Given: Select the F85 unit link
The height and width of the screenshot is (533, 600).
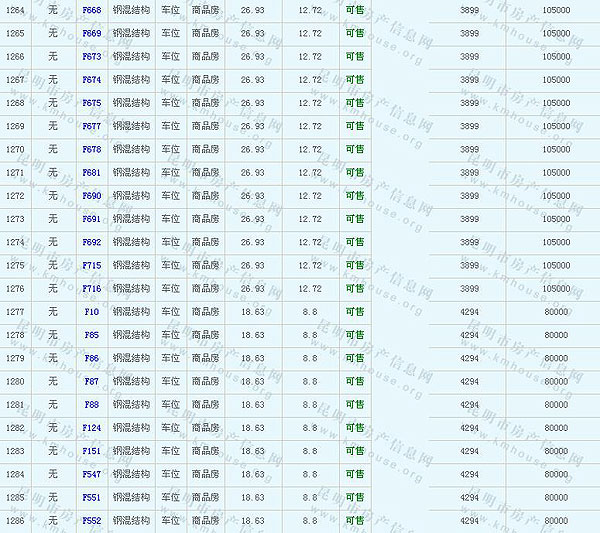Looking at the screenshot, I should tap(91, 335).
